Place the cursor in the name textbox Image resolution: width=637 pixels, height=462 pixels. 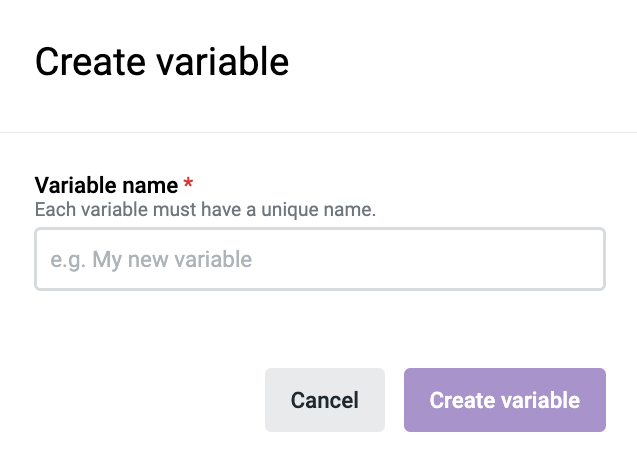(320, 260)
